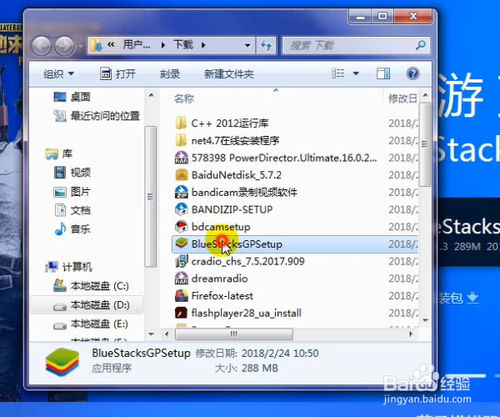Screen dimensions: 500x417
Task: Select the net4.7在线安装程序 folder icon
Action: pyautogui.click(x=181, y=140)
